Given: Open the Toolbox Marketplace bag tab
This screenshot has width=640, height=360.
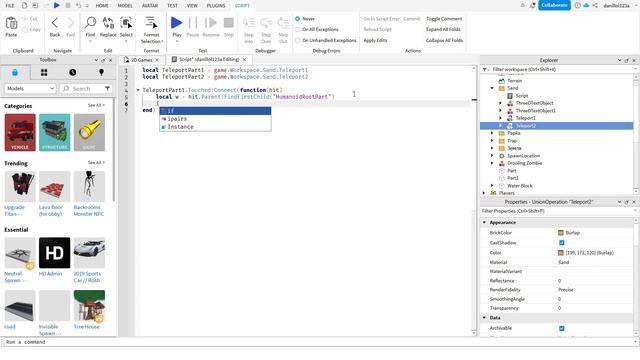Looking at the screenshot, I should pos(15,72).
